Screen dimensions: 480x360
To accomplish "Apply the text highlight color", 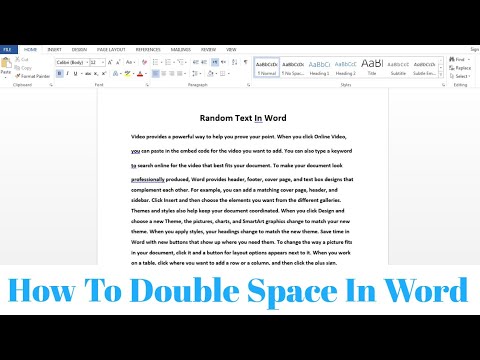I will [127, 74].
